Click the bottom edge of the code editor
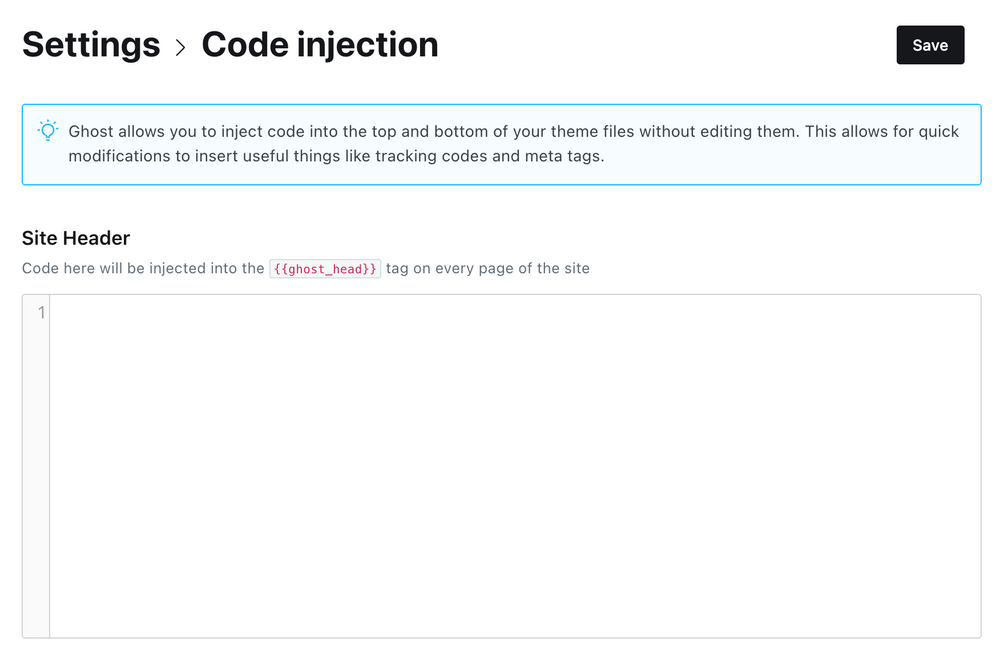 click(x=500, y=632)
